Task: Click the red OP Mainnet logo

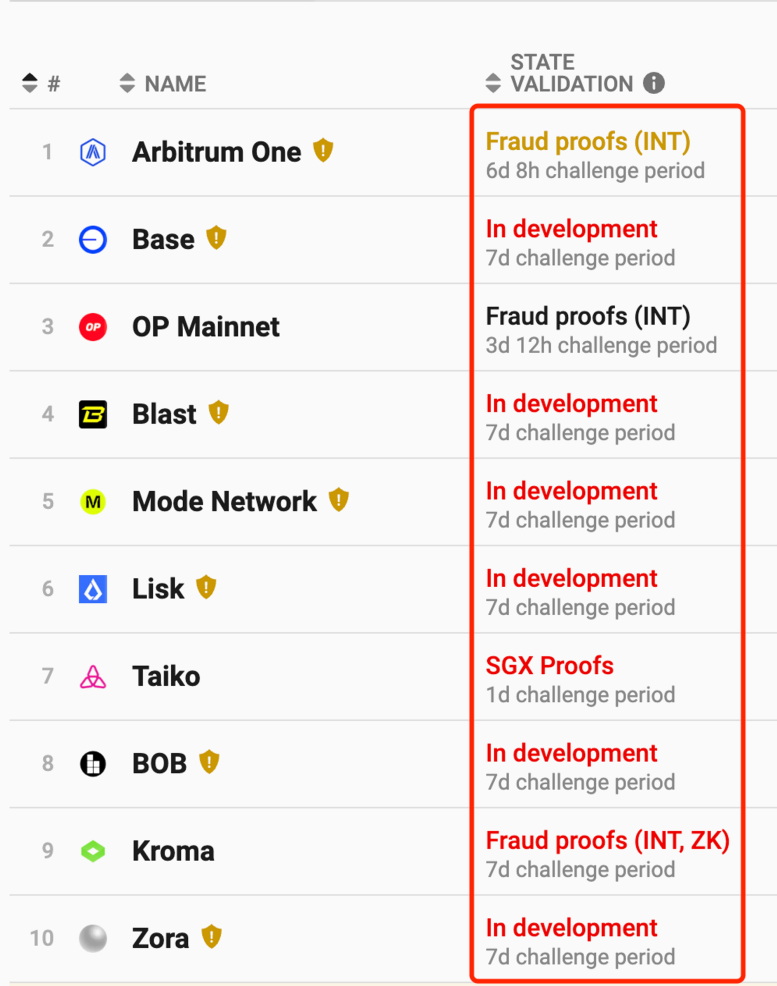Action: 93,327
